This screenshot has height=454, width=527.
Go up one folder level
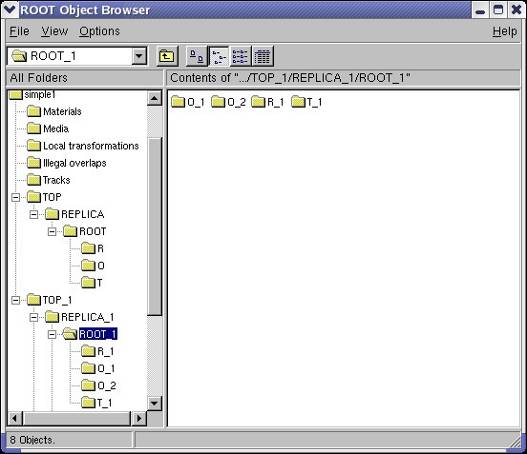coord(166,56)
